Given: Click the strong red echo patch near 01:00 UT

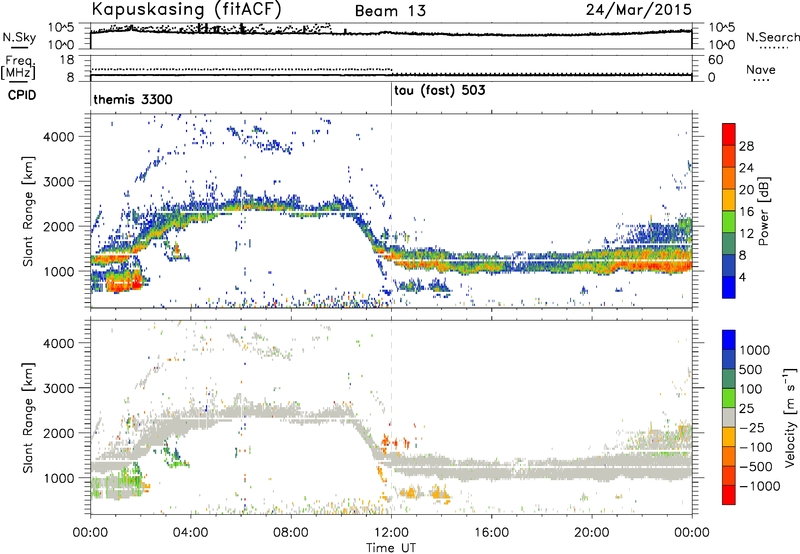Looking at the screenshot, I should (122, 282).
